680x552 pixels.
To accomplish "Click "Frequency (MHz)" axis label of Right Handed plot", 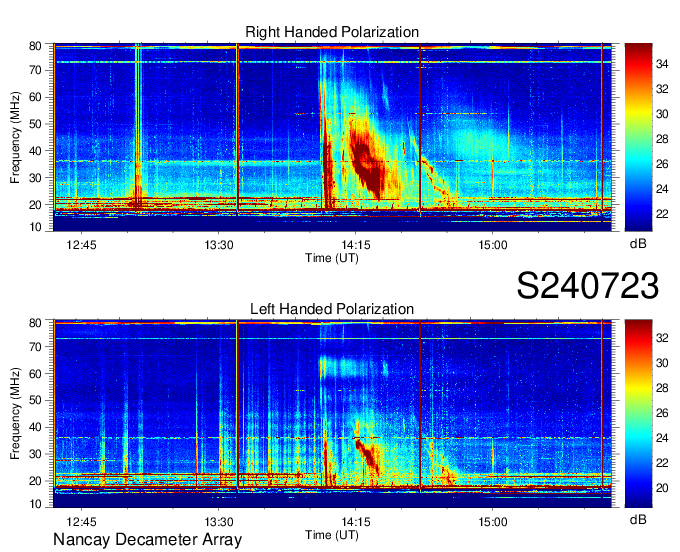I will pyautogui.click(x=15, y=137).
